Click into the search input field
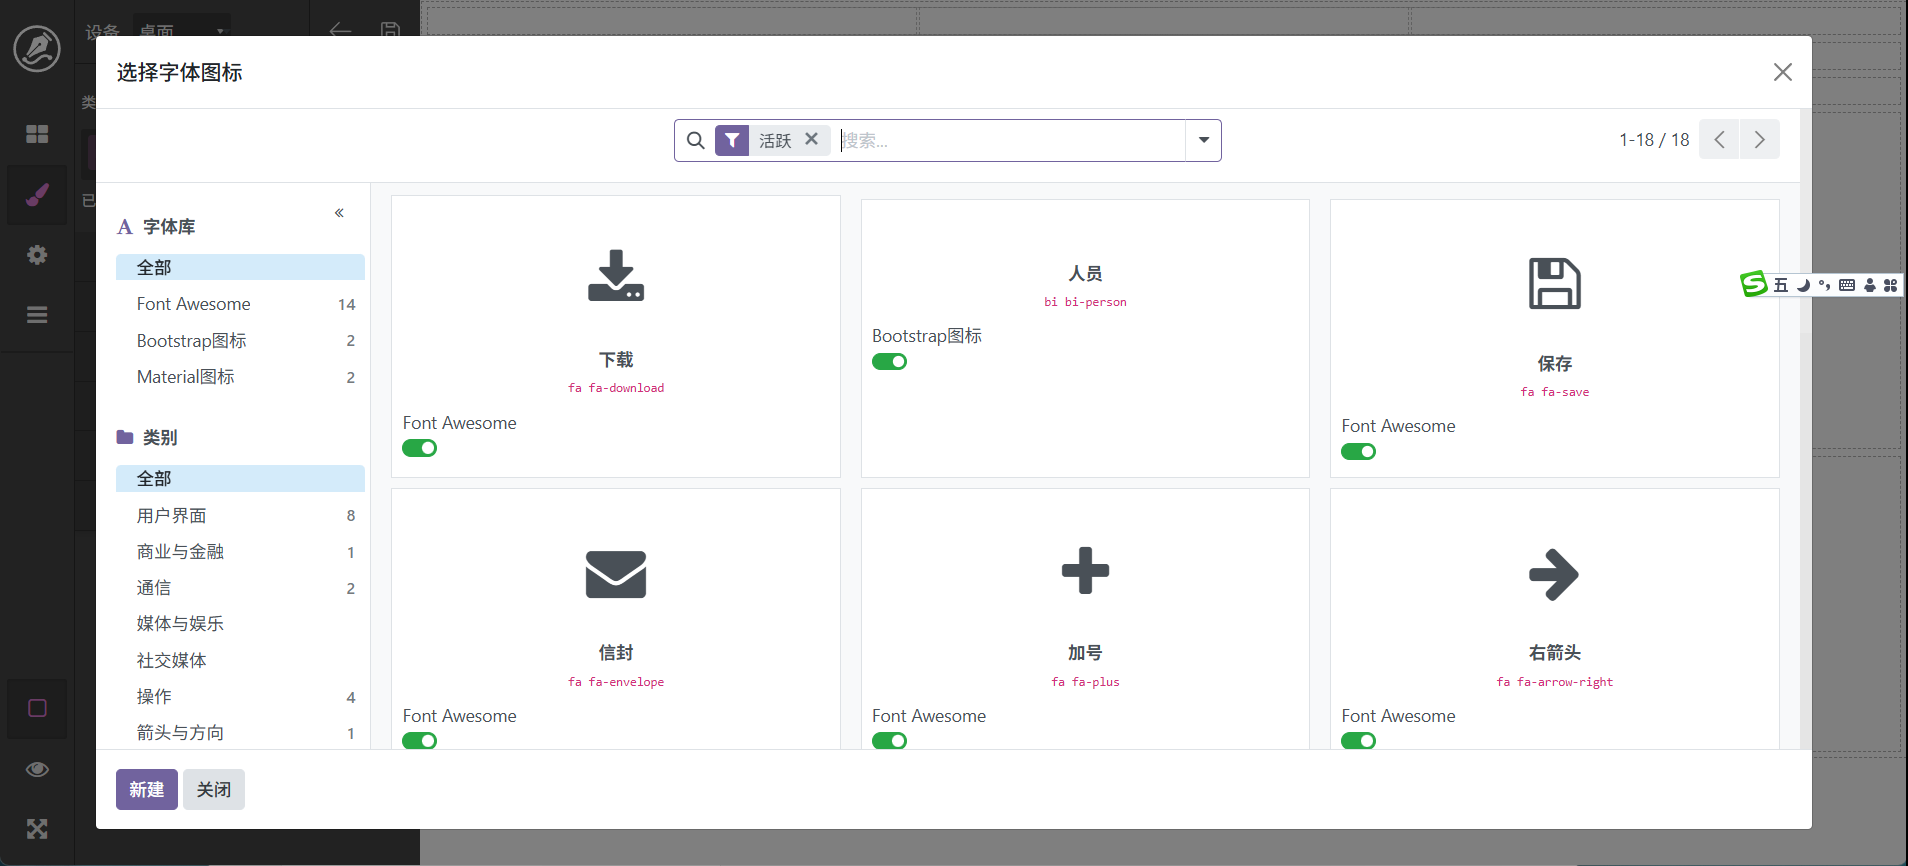Viewport: 1908px width, 866px height. click(x=1010, y=141)
